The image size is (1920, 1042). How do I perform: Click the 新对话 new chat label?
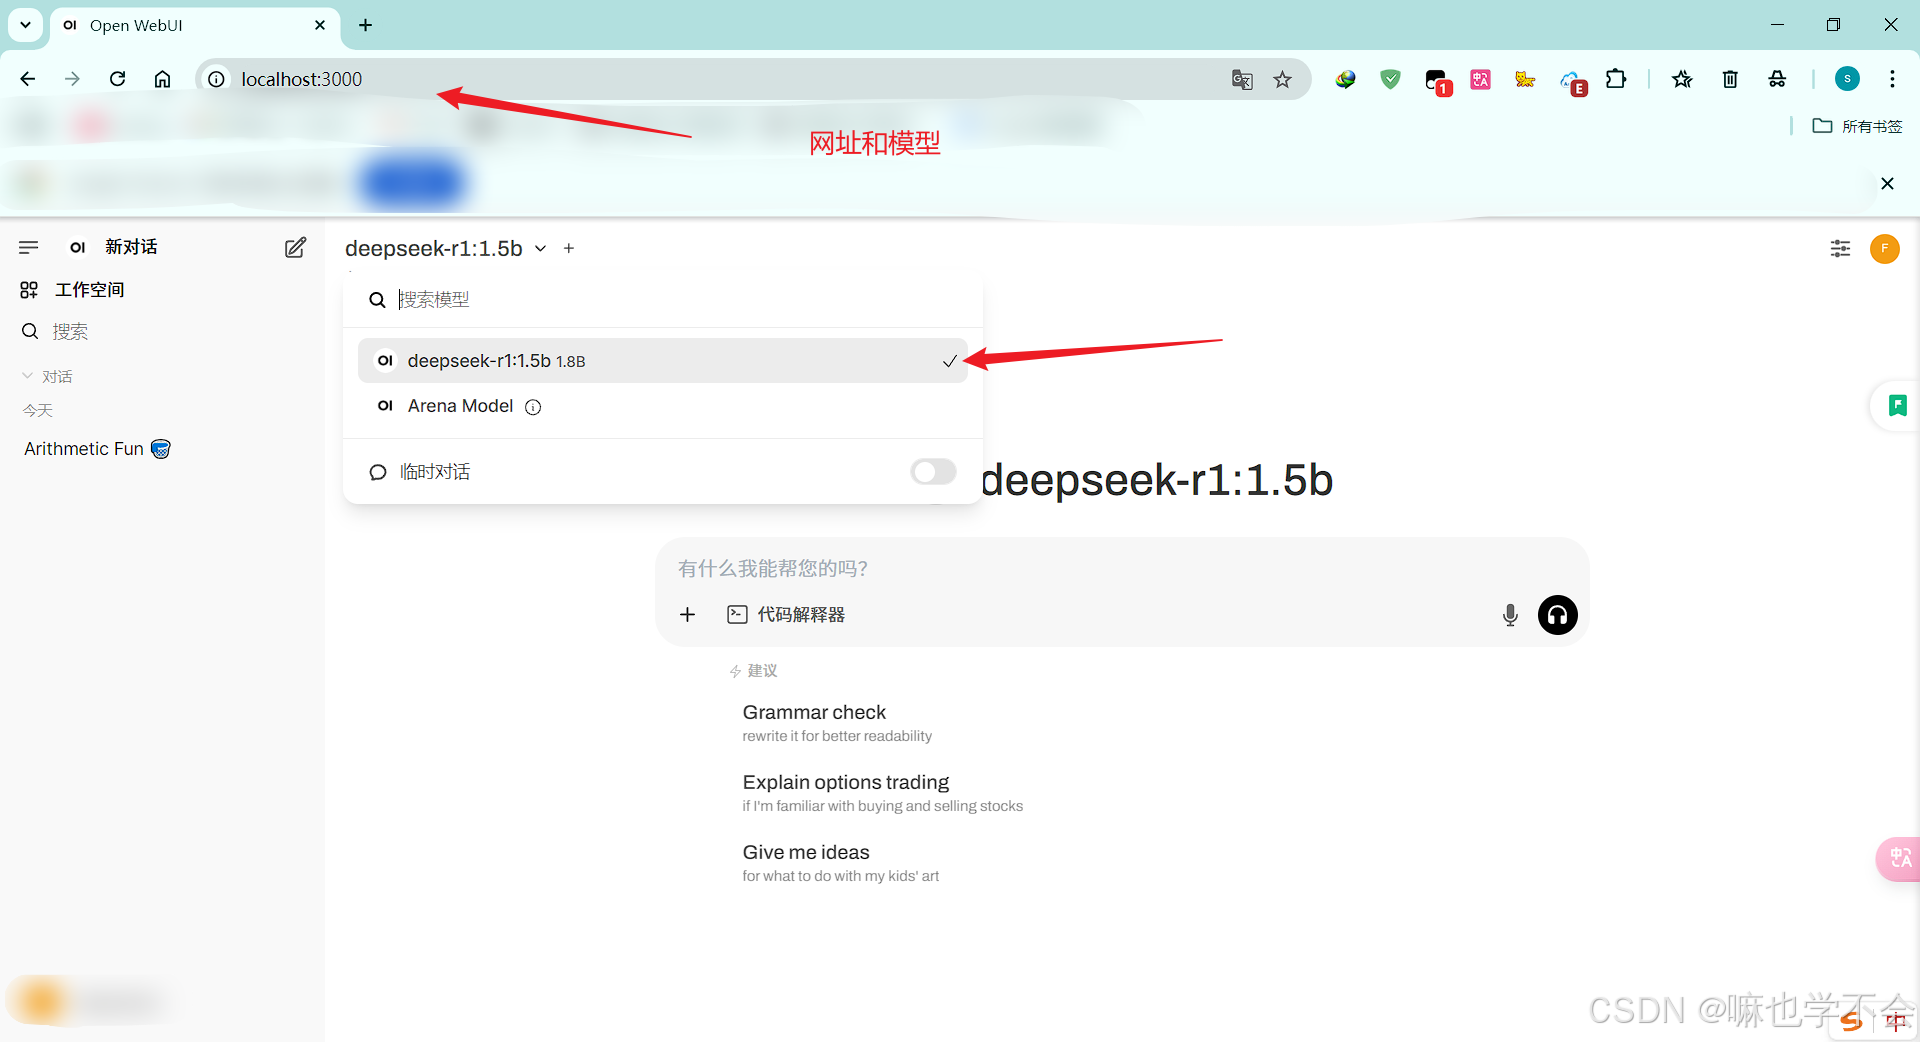click(x=131, y=247)
